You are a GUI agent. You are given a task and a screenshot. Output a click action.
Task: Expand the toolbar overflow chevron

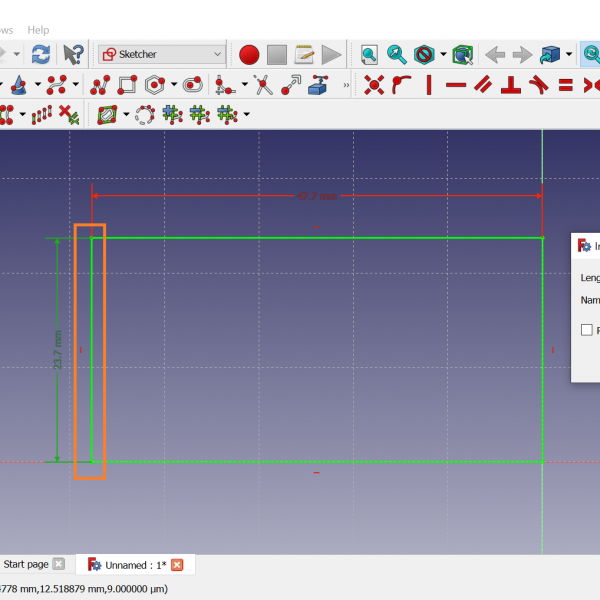(x=347, y=86)
